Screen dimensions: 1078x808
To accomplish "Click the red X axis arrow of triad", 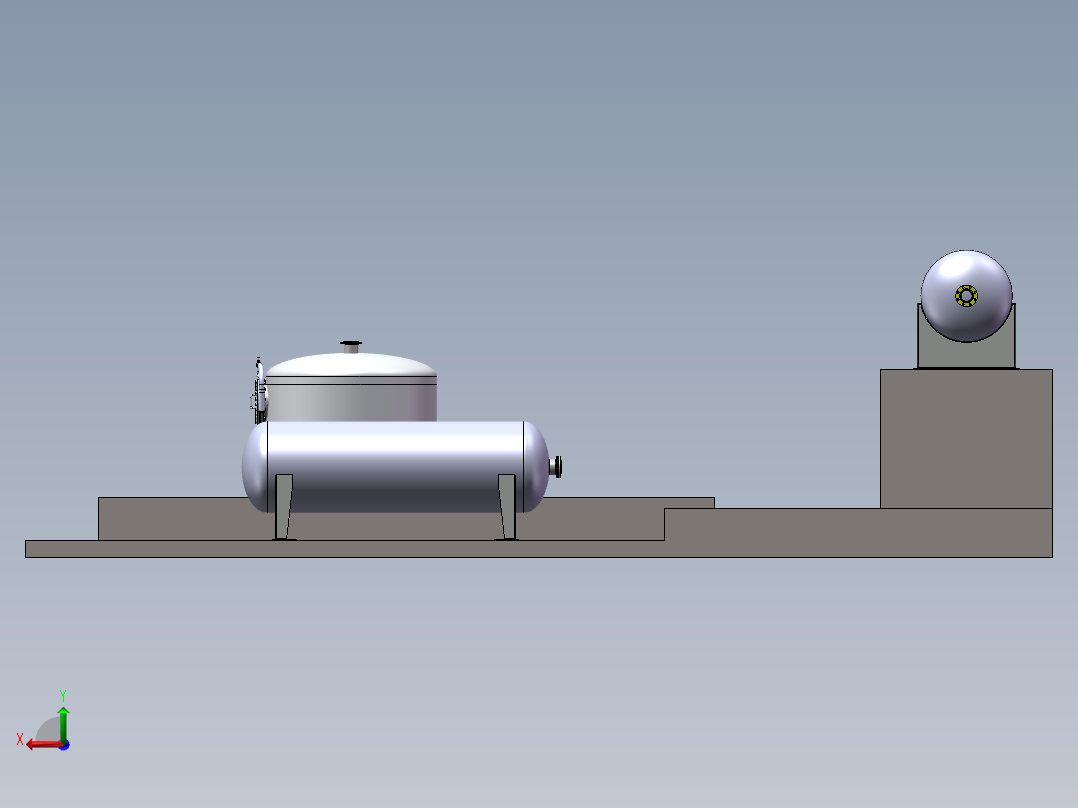I will (x=43, y=744).
